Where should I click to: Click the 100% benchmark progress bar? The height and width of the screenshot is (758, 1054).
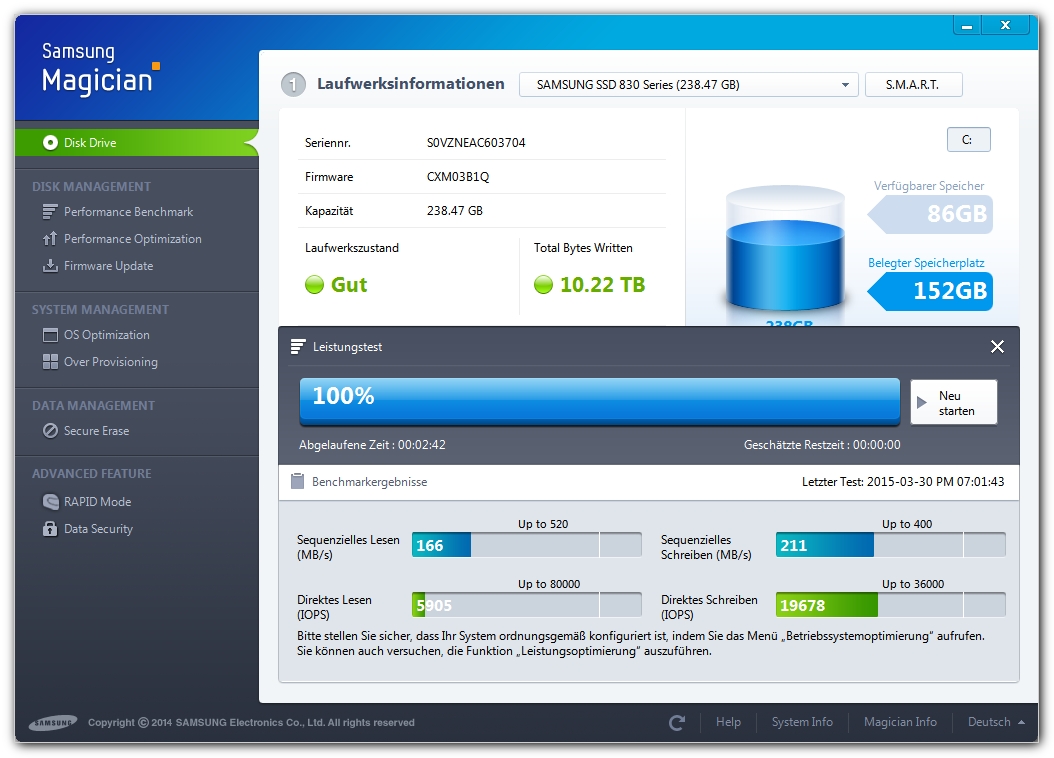599,401
